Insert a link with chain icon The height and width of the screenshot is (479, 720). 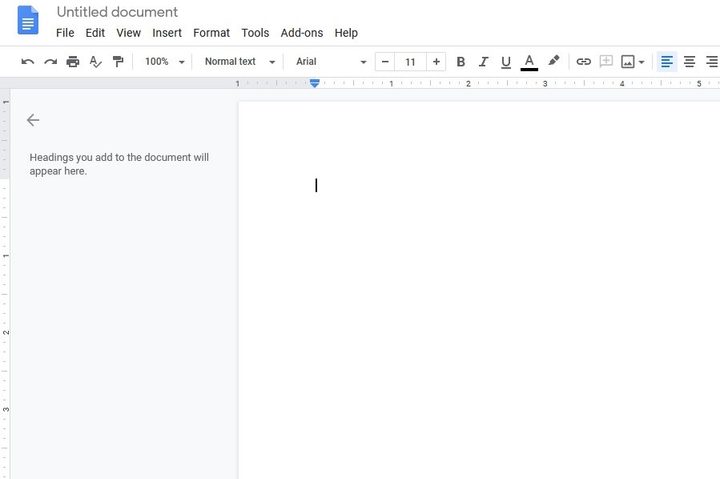click(x=583, y=62)
